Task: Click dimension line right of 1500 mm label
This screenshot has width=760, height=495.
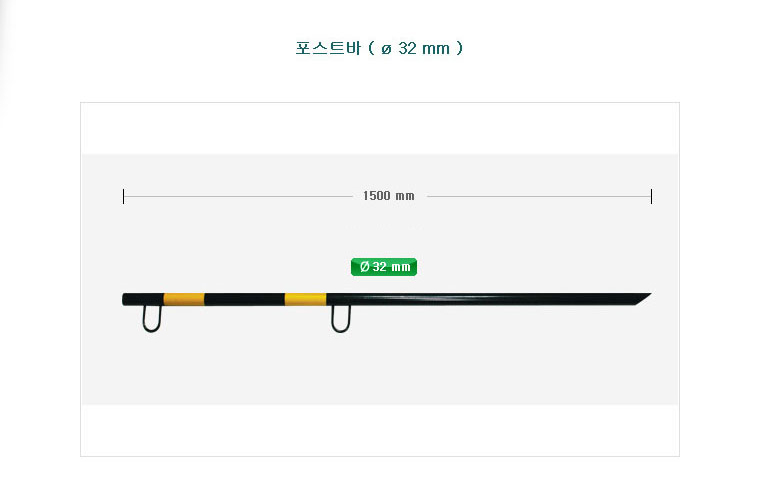Action: (539, 196)
